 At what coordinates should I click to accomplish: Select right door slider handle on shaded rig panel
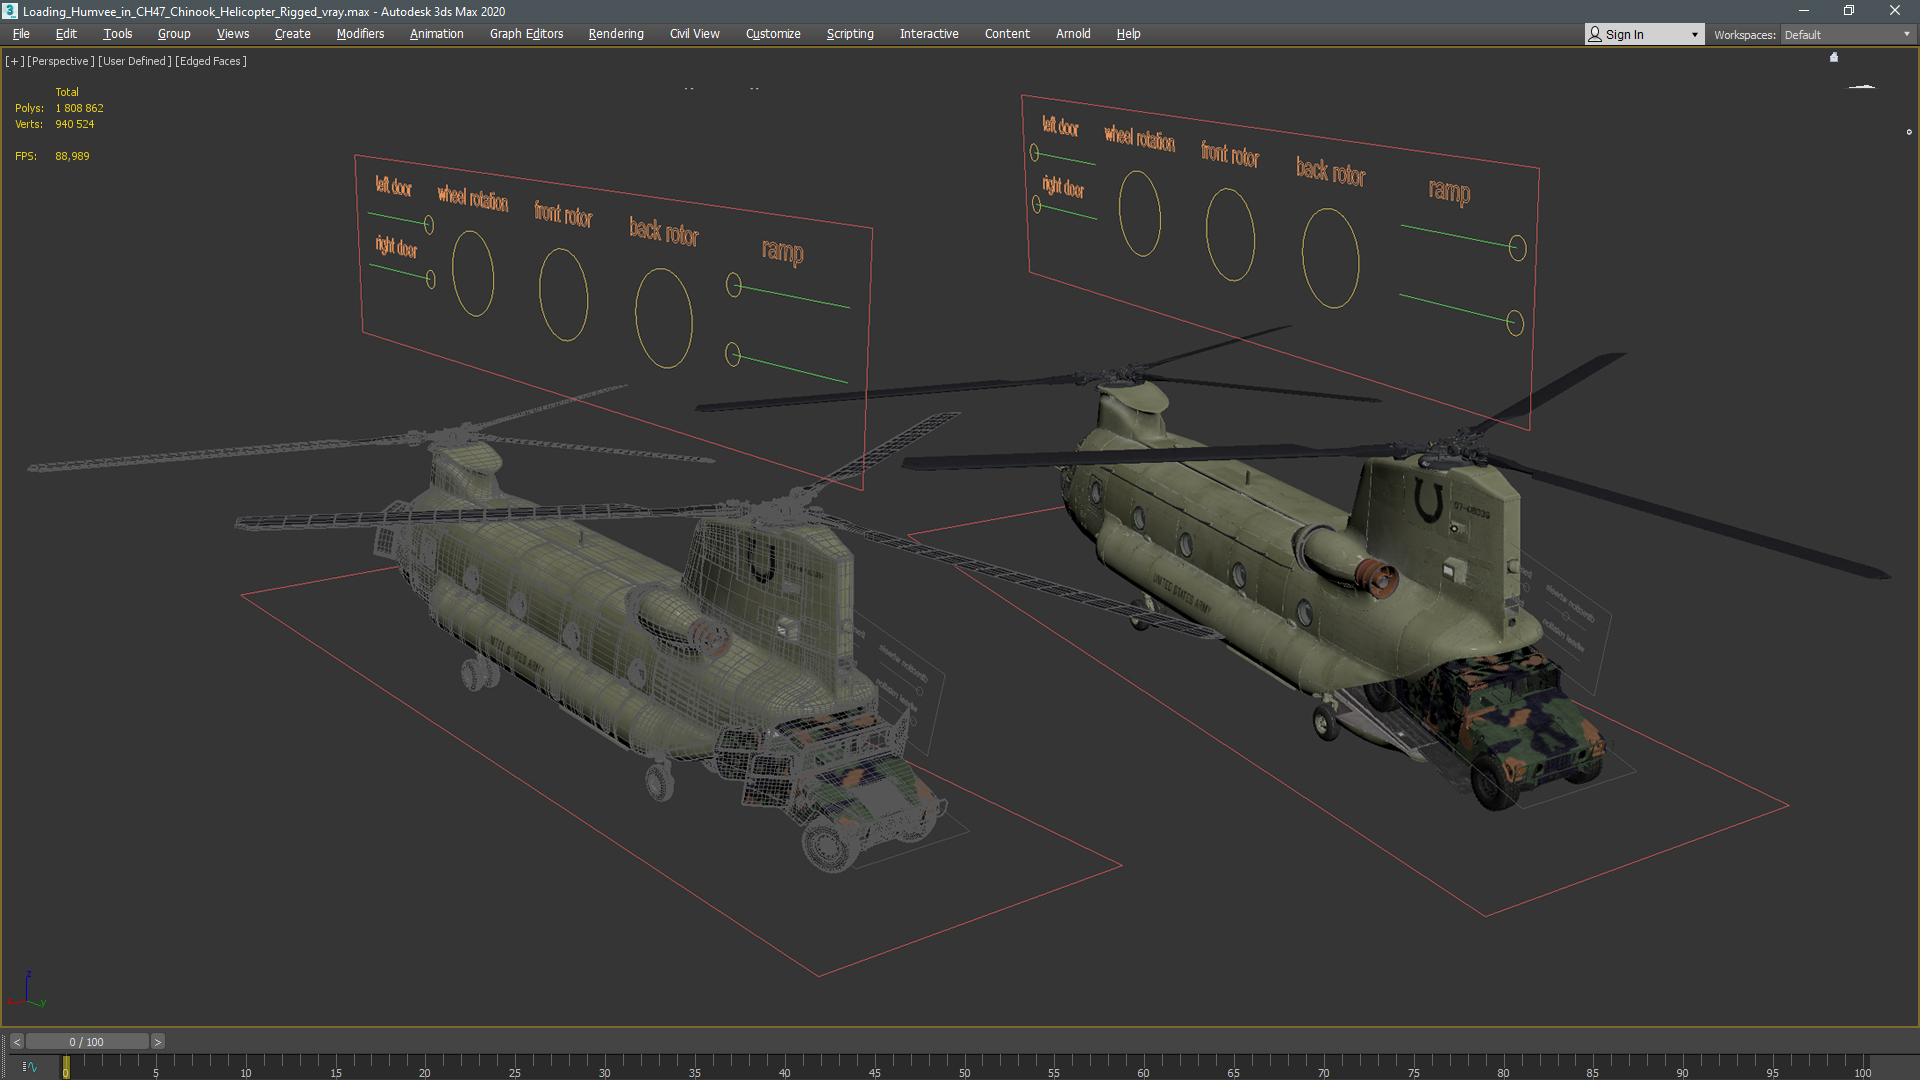[1037, 205]
